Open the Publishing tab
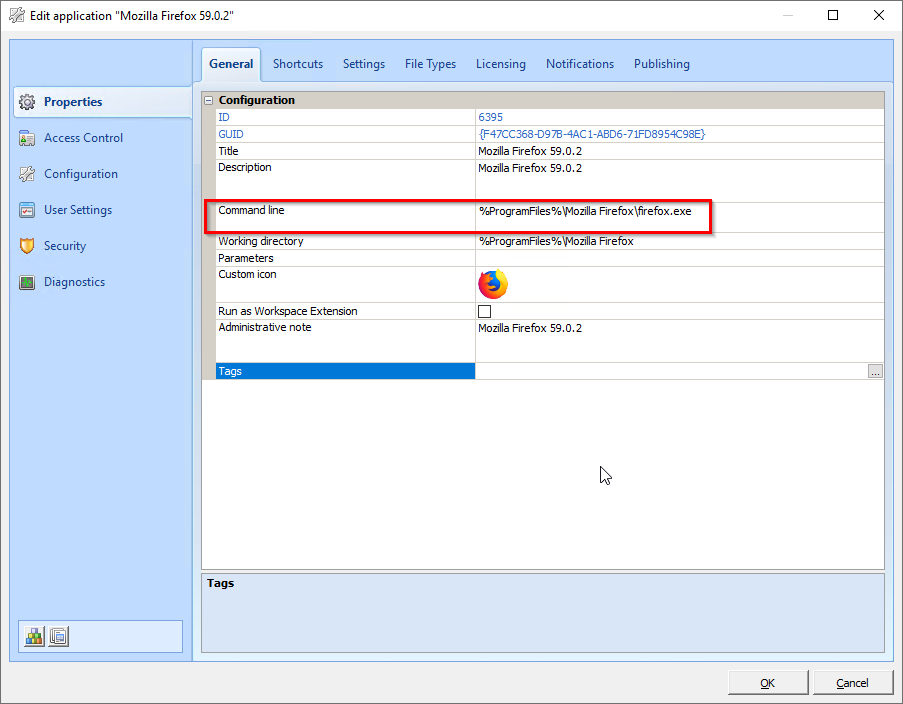The width and height of the screenshot is (903, 704). click(661, 64)
